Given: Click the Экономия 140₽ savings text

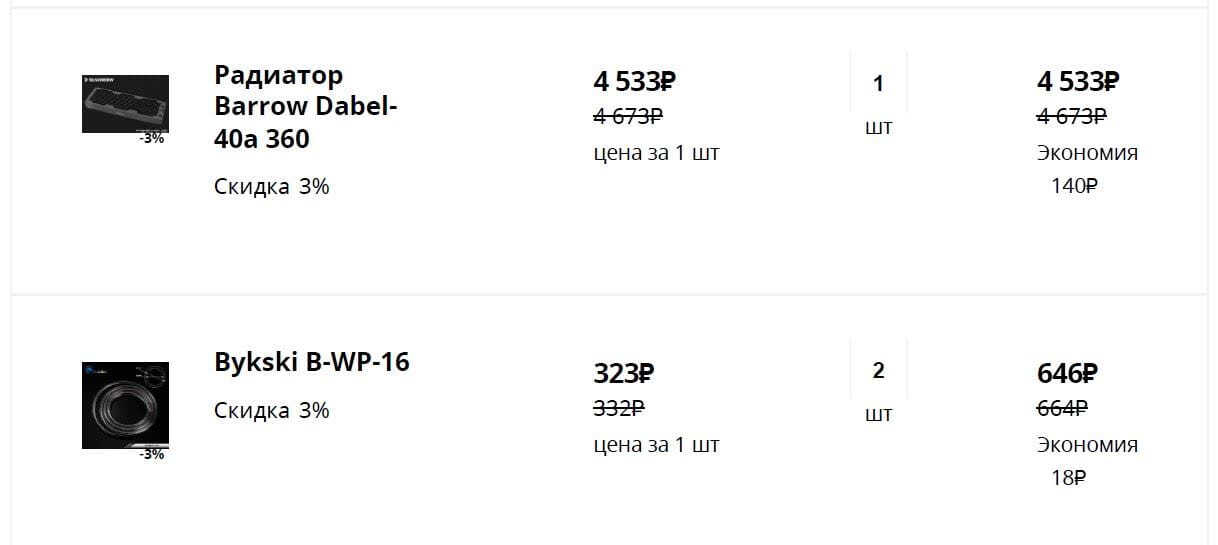Looking at the screenshot, I should click(x=1086, y=169).
